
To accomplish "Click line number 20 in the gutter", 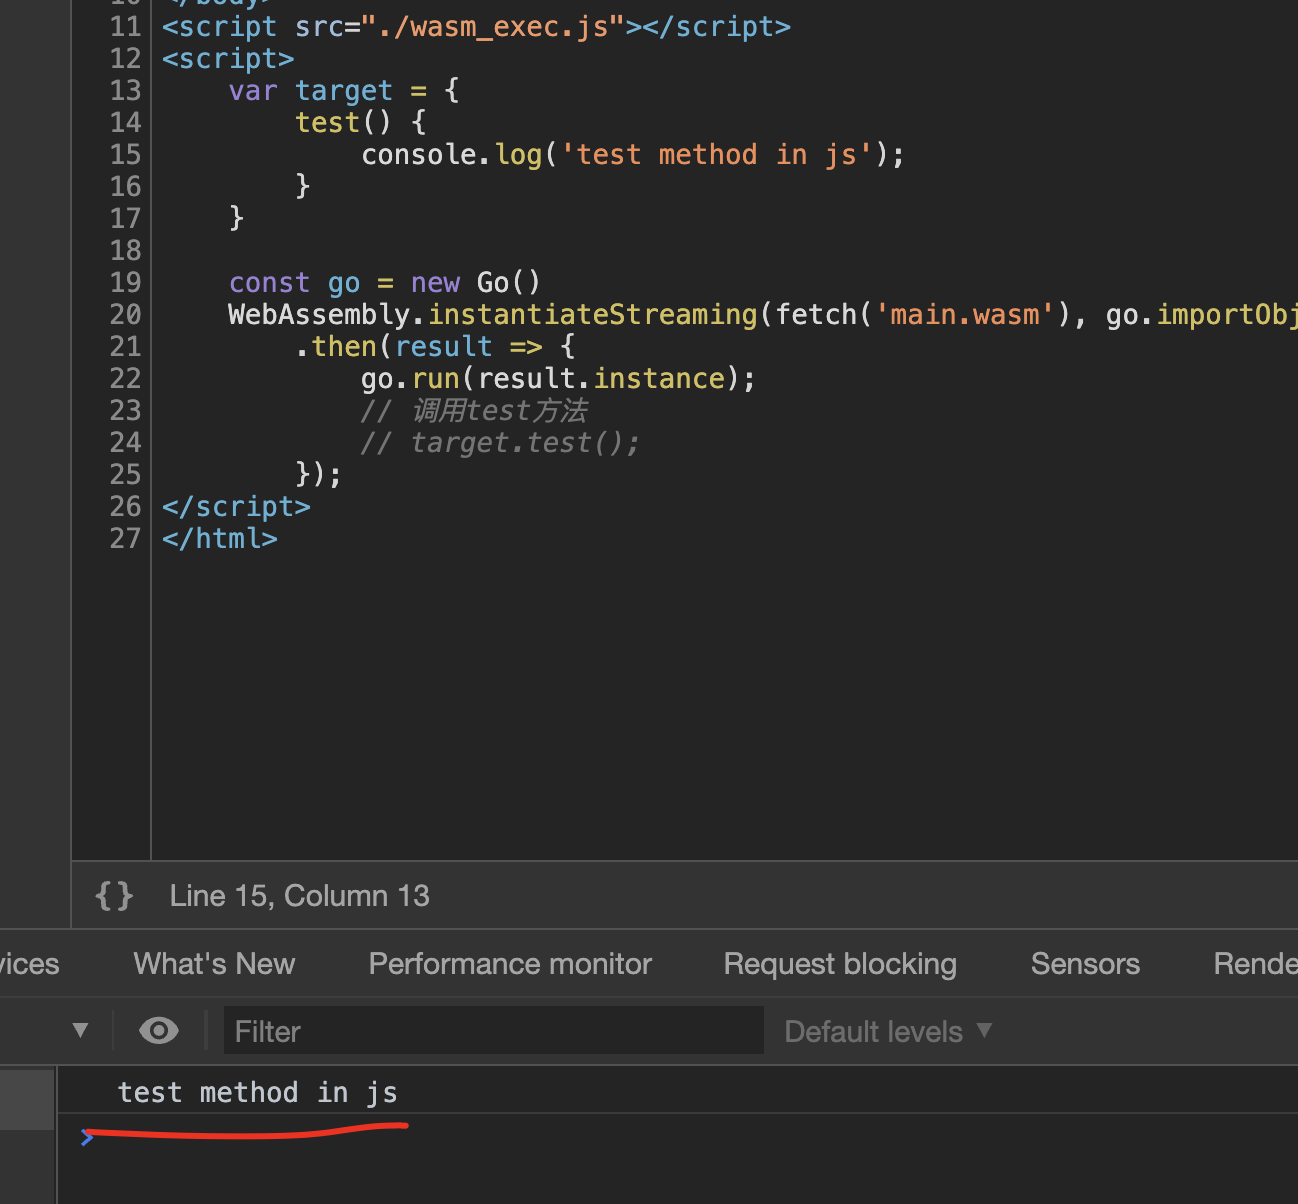I will [x=125, y=314].
